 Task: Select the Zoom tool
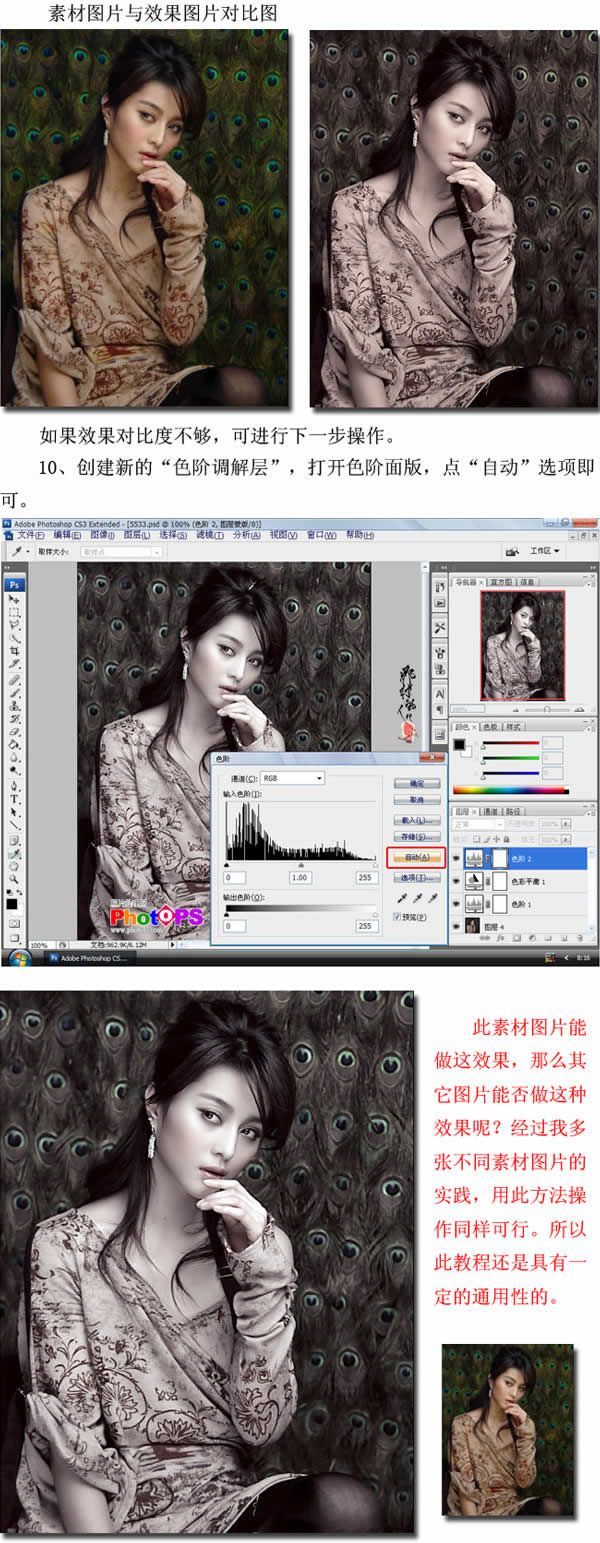(x=14, y=878)
